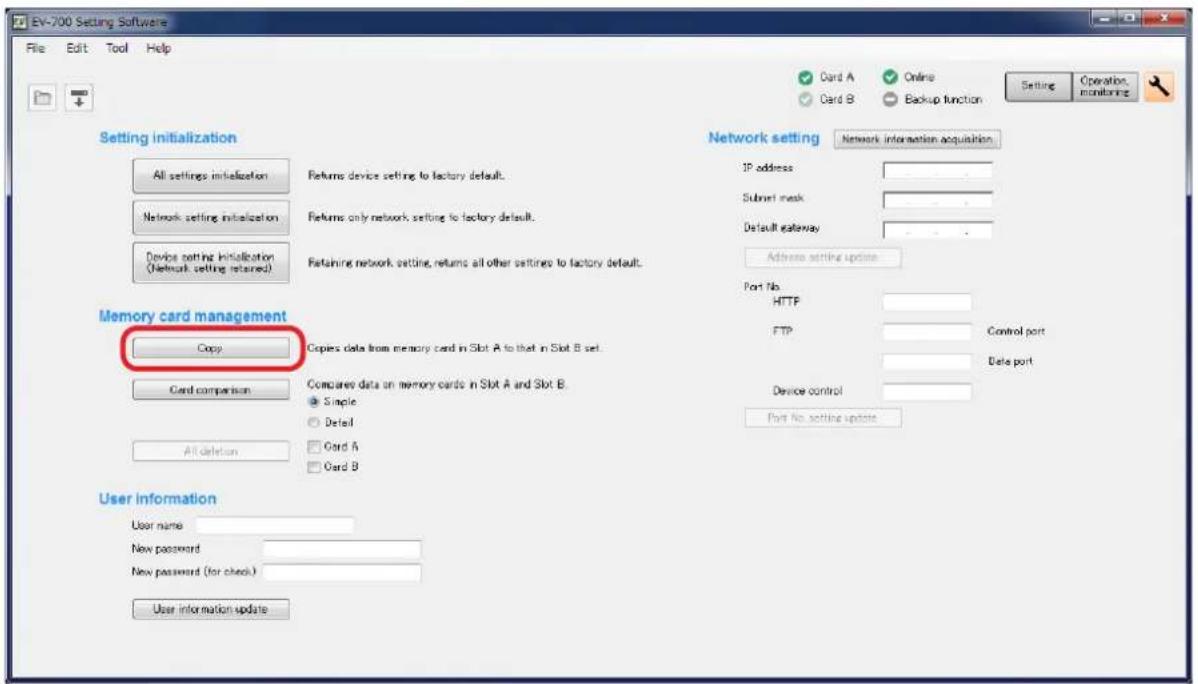This screenshot has height=684, width=1198.
Task: Click Address setting update button
Action: [x=823, y=258]
